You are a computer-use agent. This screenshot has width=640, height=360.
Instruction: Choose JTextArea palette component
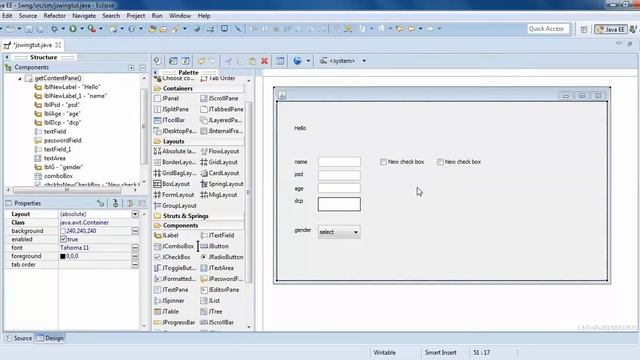coord(217,268)
